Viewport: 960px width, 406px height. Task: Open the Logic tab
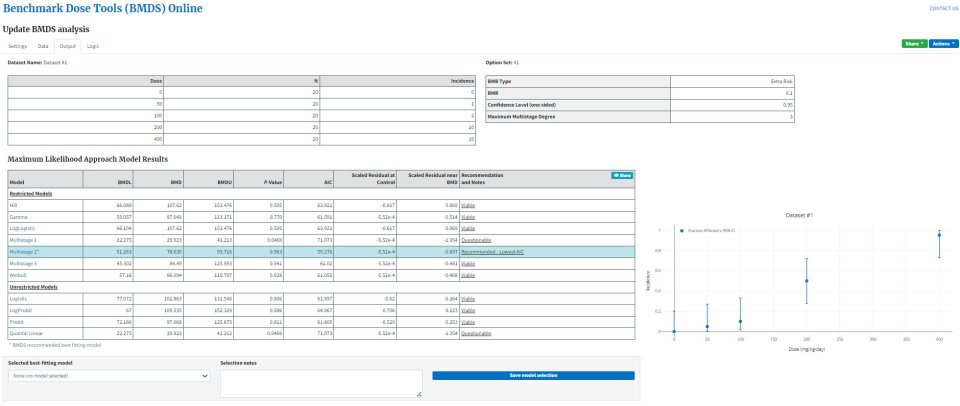pyautogui.click(x=93, y=46)
